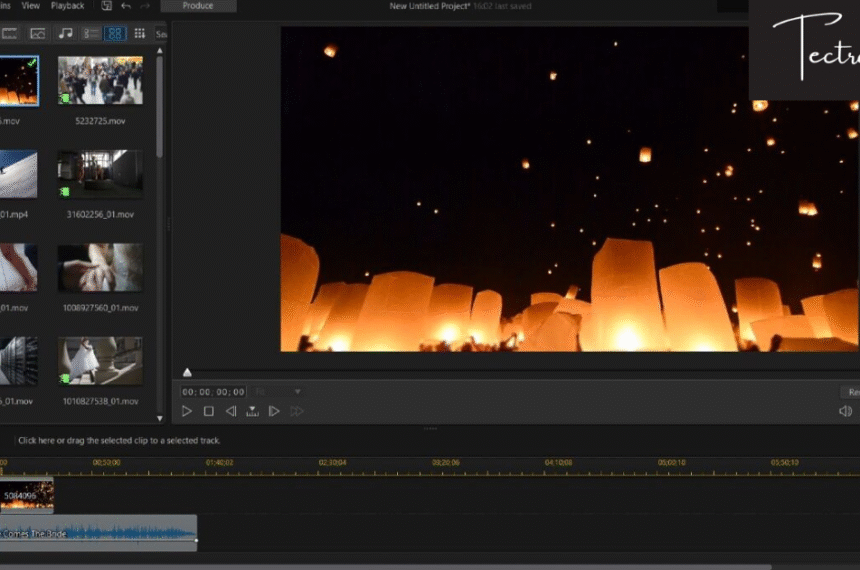Play the preview

[x=186, y=411]
